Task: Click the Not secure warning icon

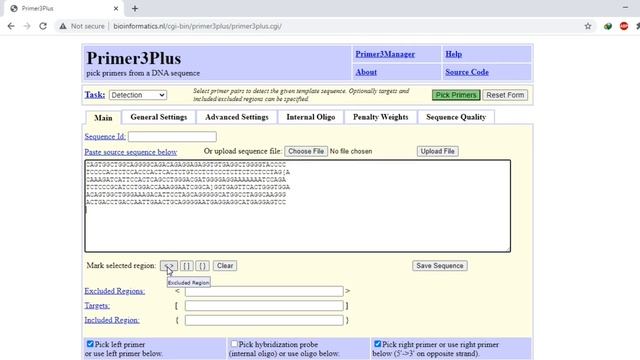Action: pos(63,26)
